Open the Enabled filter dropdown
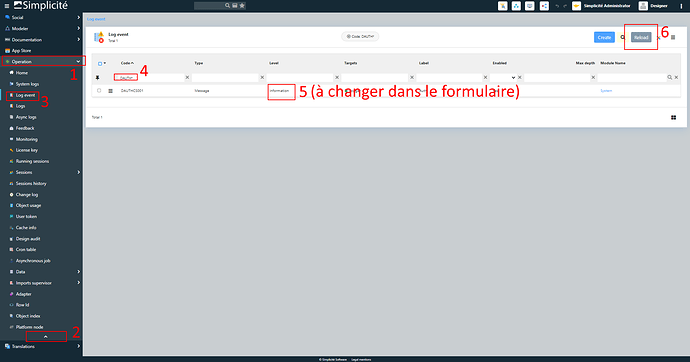 click(503, 77)
